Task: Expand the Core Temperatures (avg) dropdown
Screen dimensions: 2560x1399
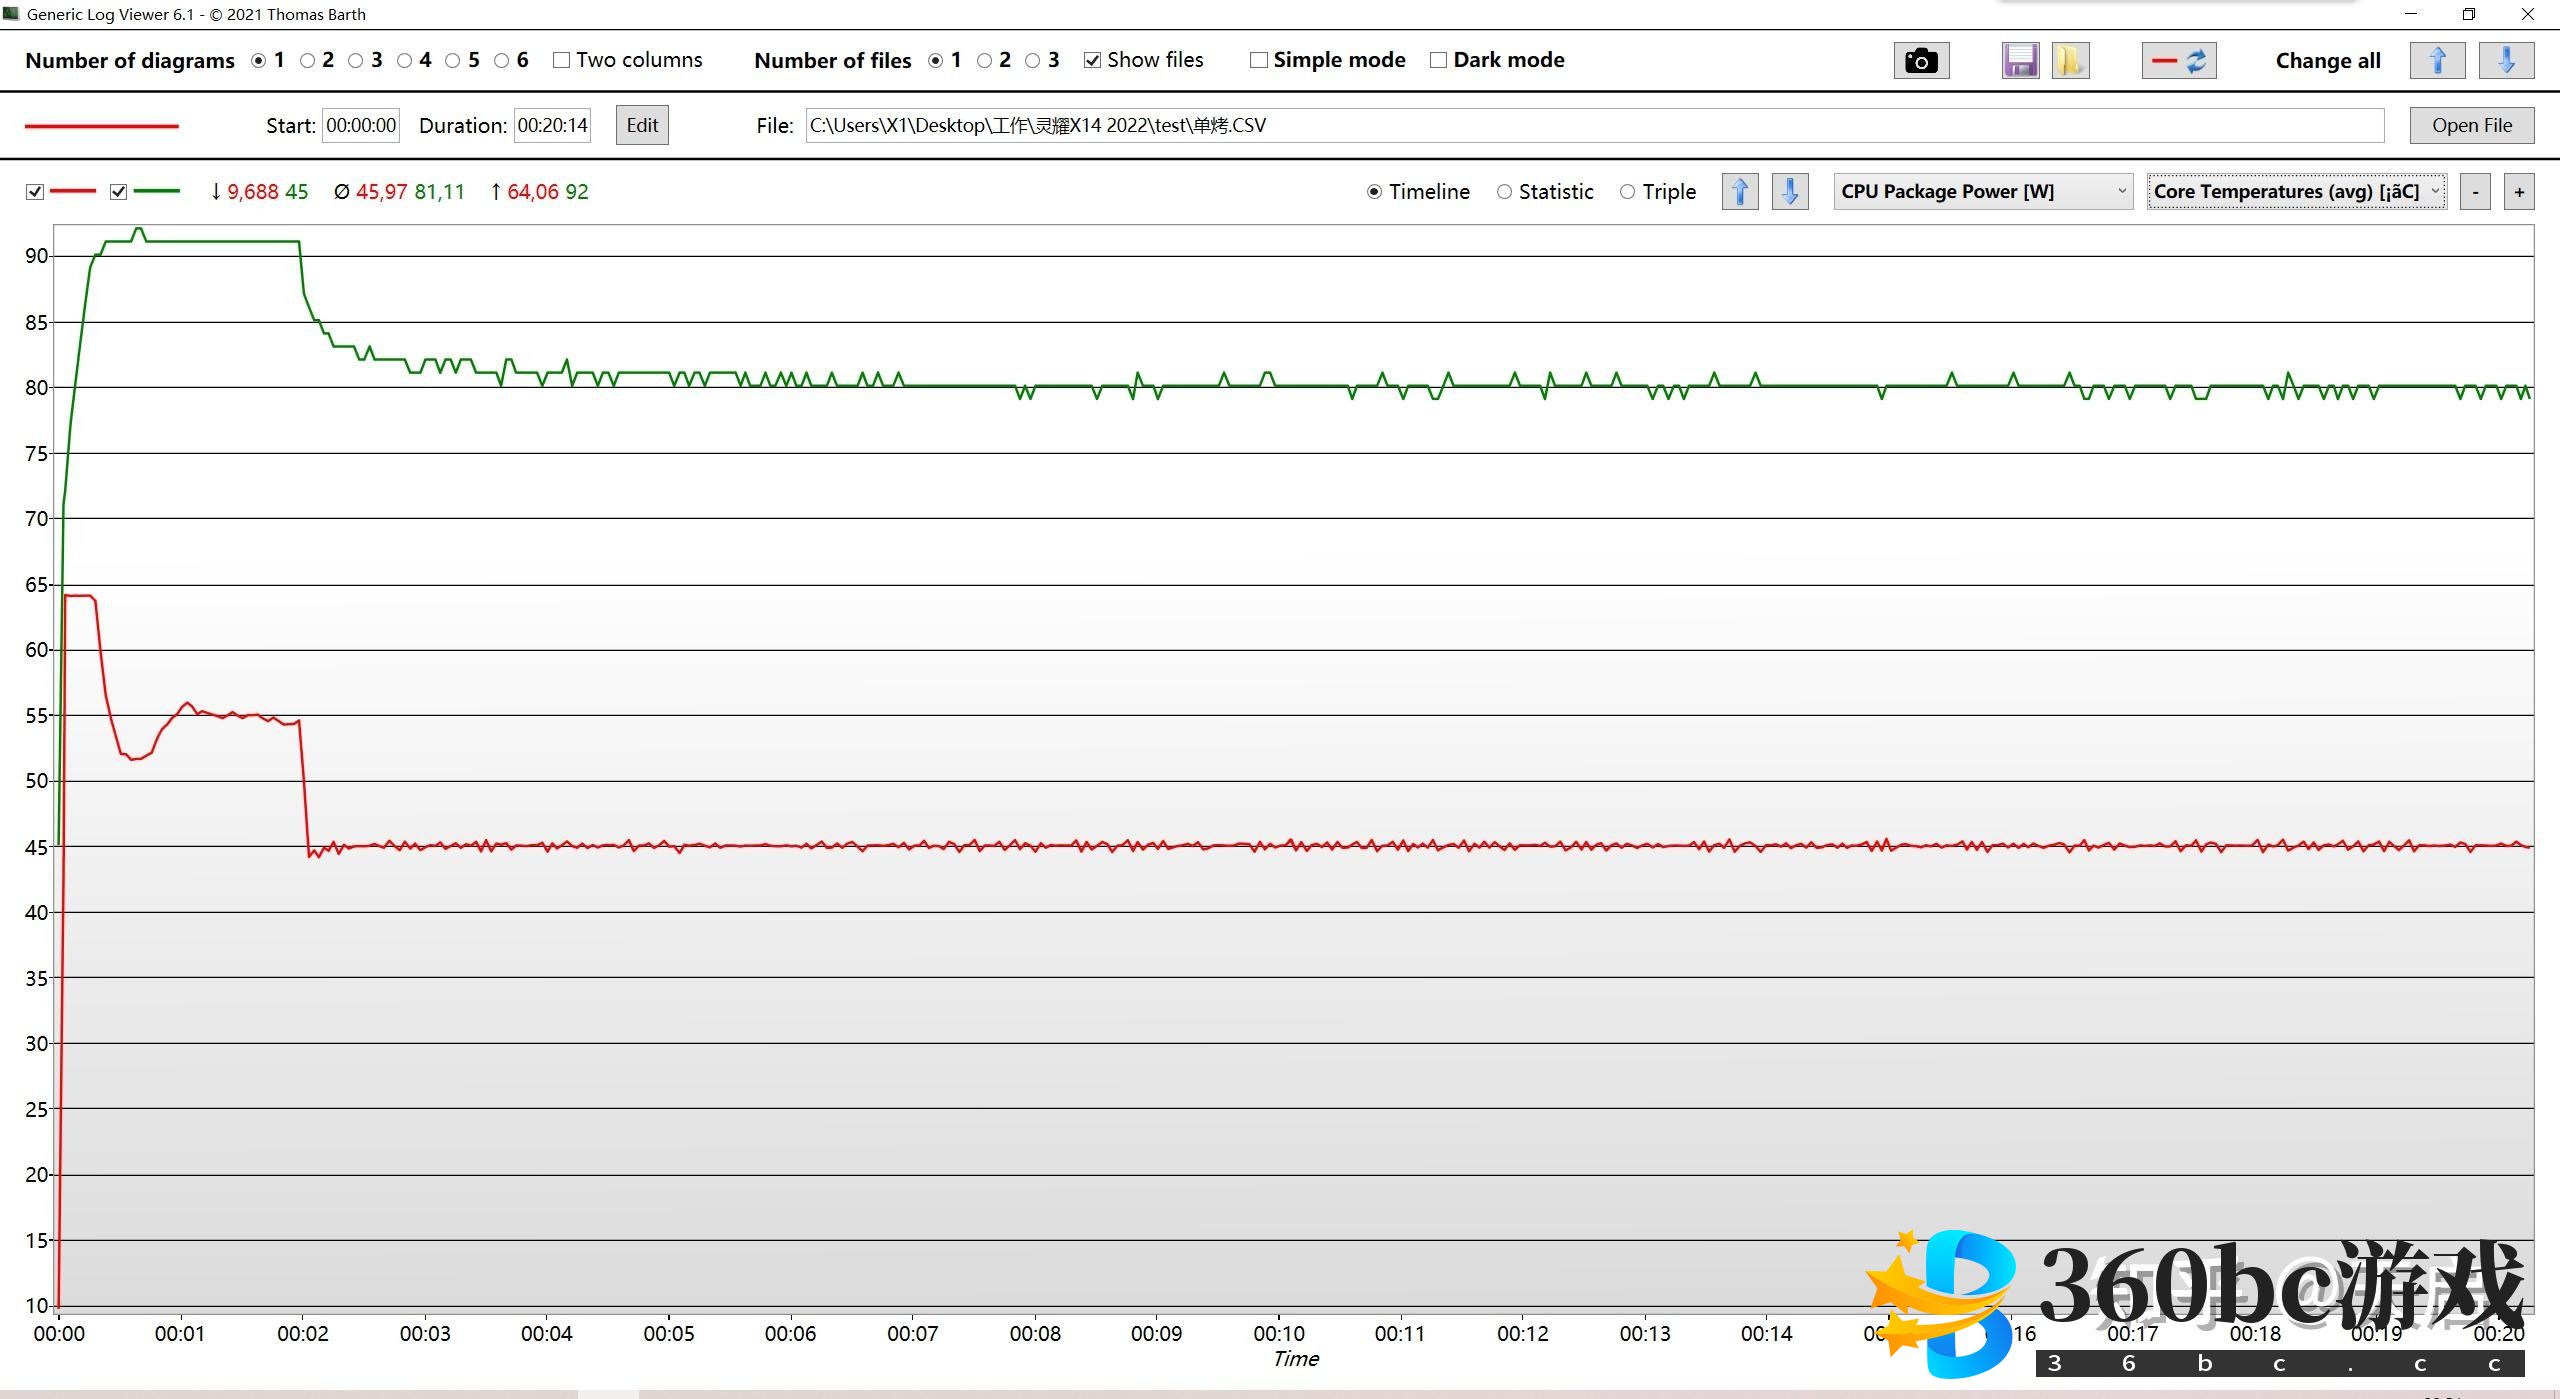Action: 2296,191
